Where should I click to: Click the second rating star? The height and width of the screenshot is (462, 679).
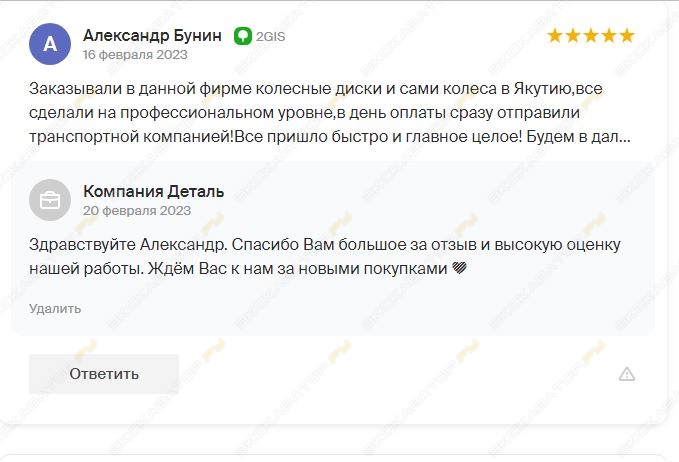click(572, 36)
